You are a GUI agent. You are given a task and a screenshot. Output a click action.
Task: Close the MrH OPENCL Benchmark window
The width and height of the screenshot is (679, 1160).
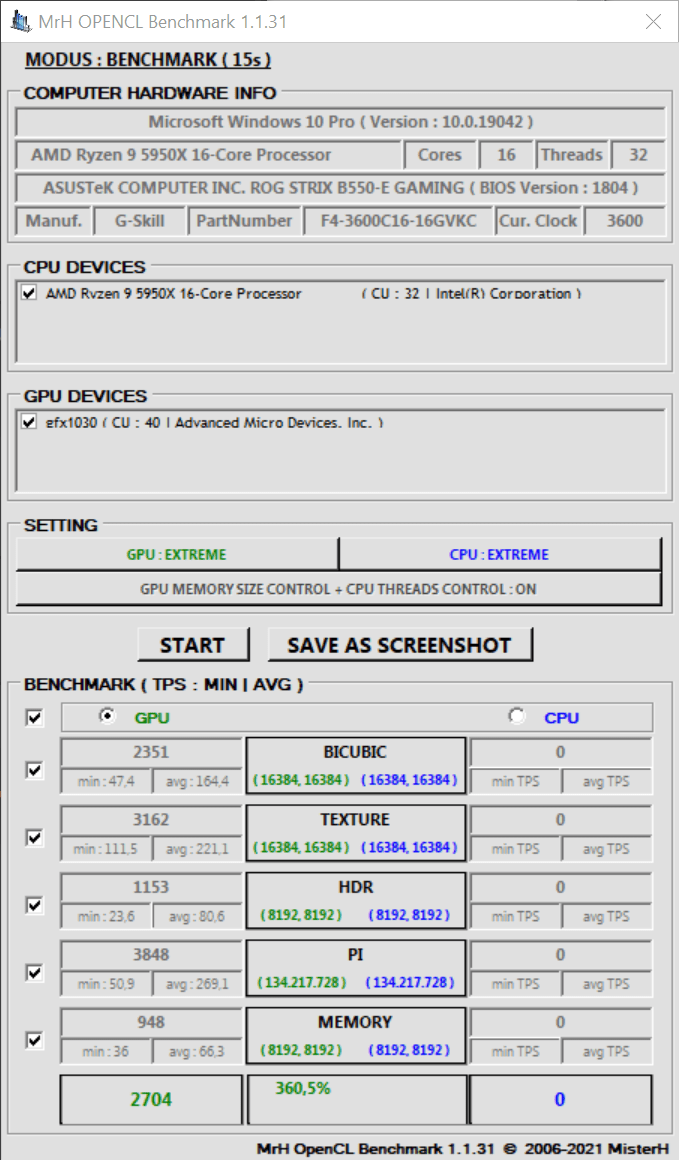653,21
